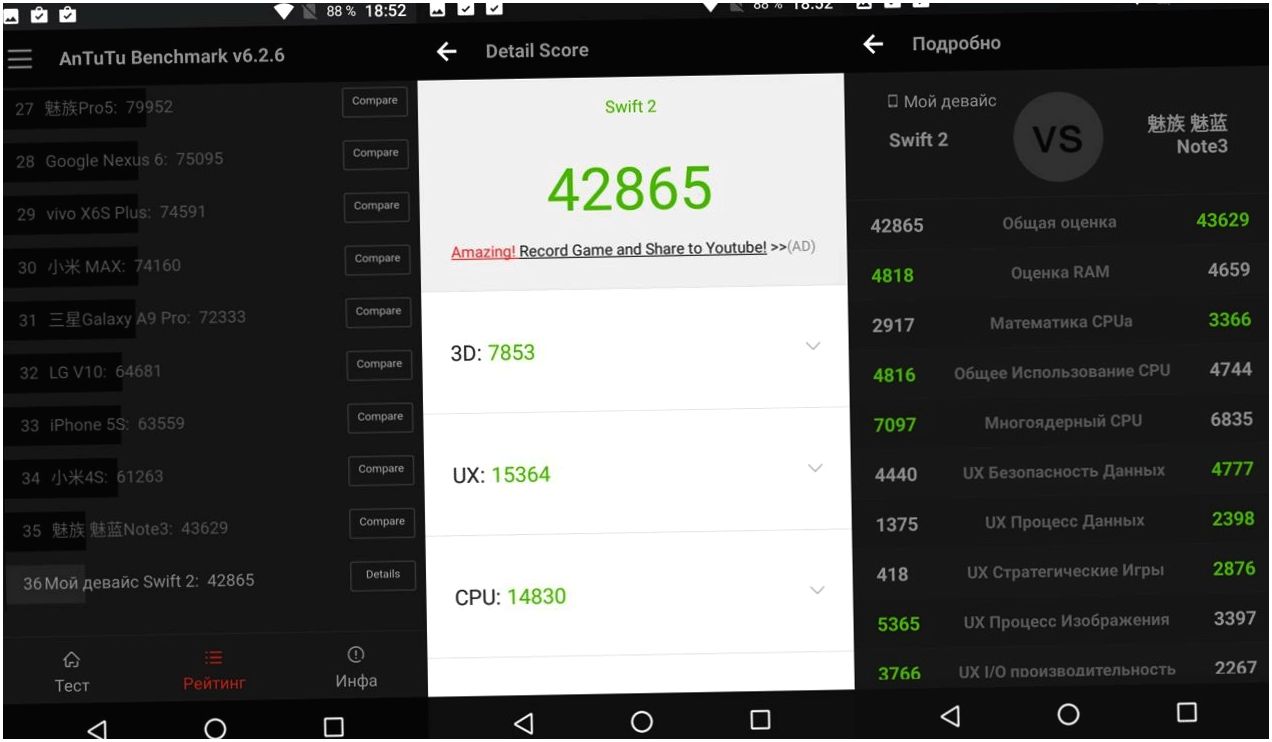Open Record Game and Share to Youtube link
The height and width of the screenshot is (742, 1272).
pyautogui.click(x=608, y=250)
